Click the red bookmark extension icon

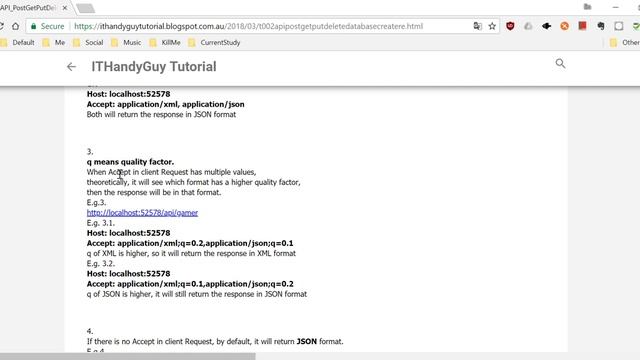point(582,26)
